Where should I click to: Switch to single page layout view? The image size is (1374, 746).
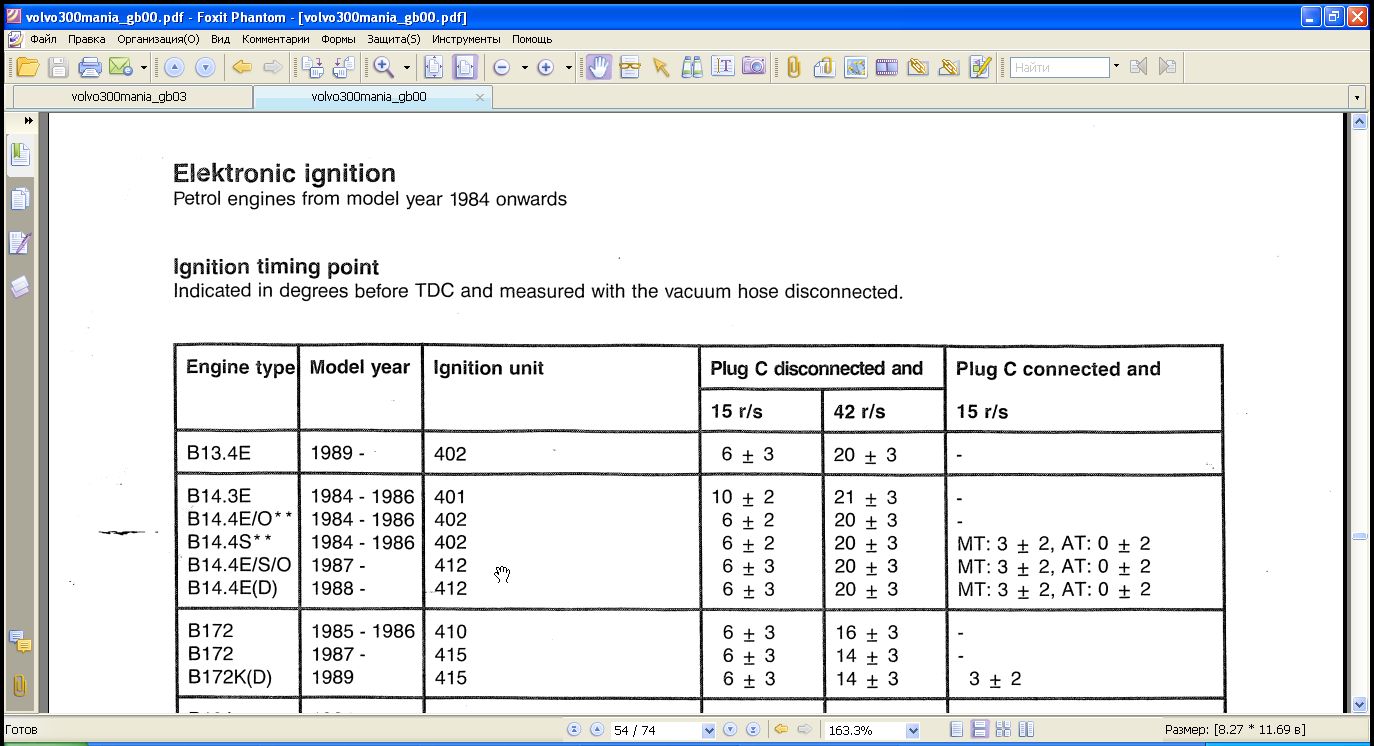tap(957, 730)
